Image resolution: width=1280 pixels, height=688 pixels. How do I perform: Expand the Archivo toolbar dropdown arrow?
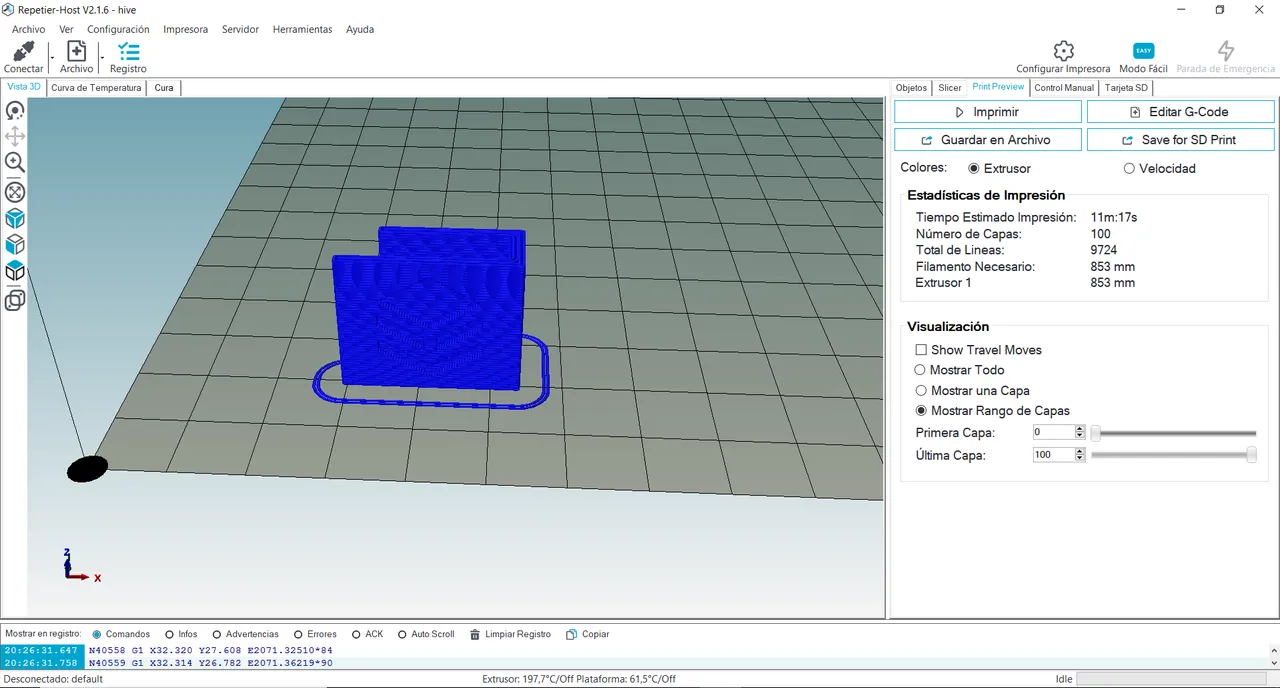pyautogui.click(x=102, y=57)
